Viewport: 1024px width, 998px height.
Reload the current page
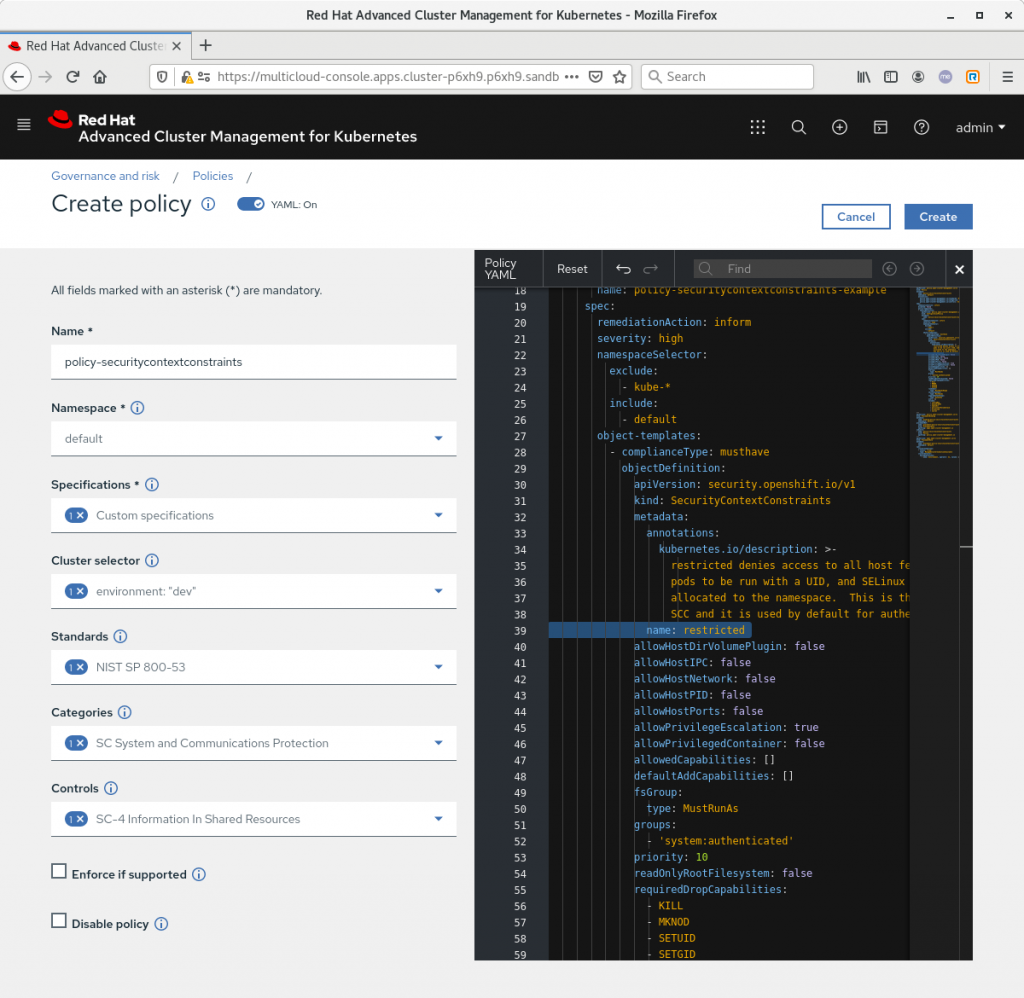[72, 76]
